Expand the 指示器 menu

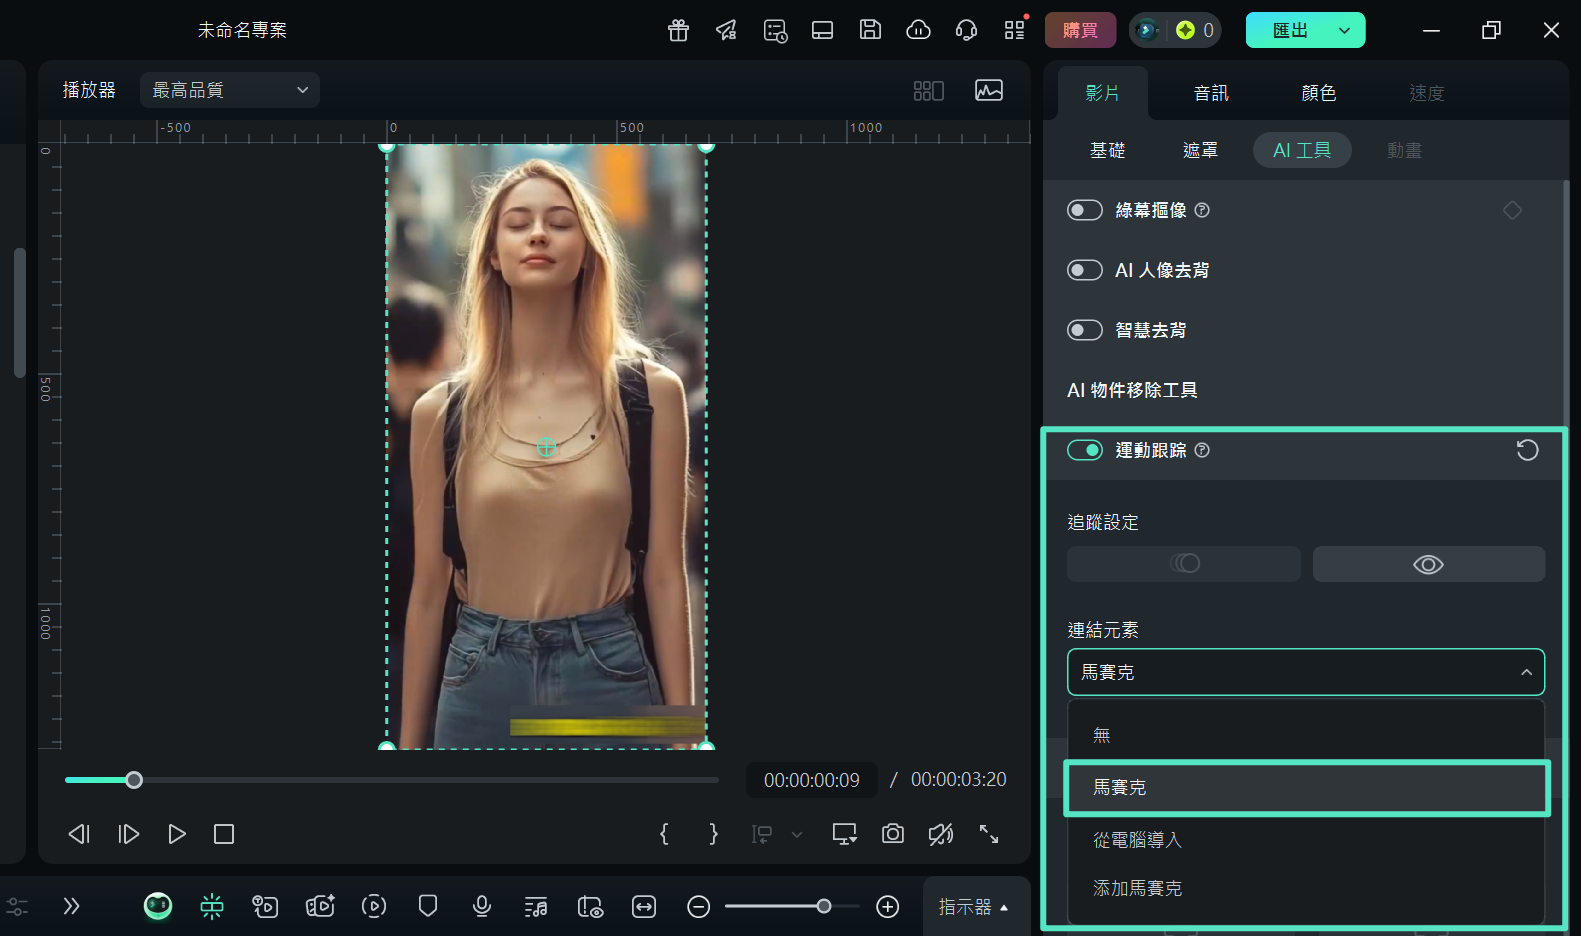[x=974, y=906]
